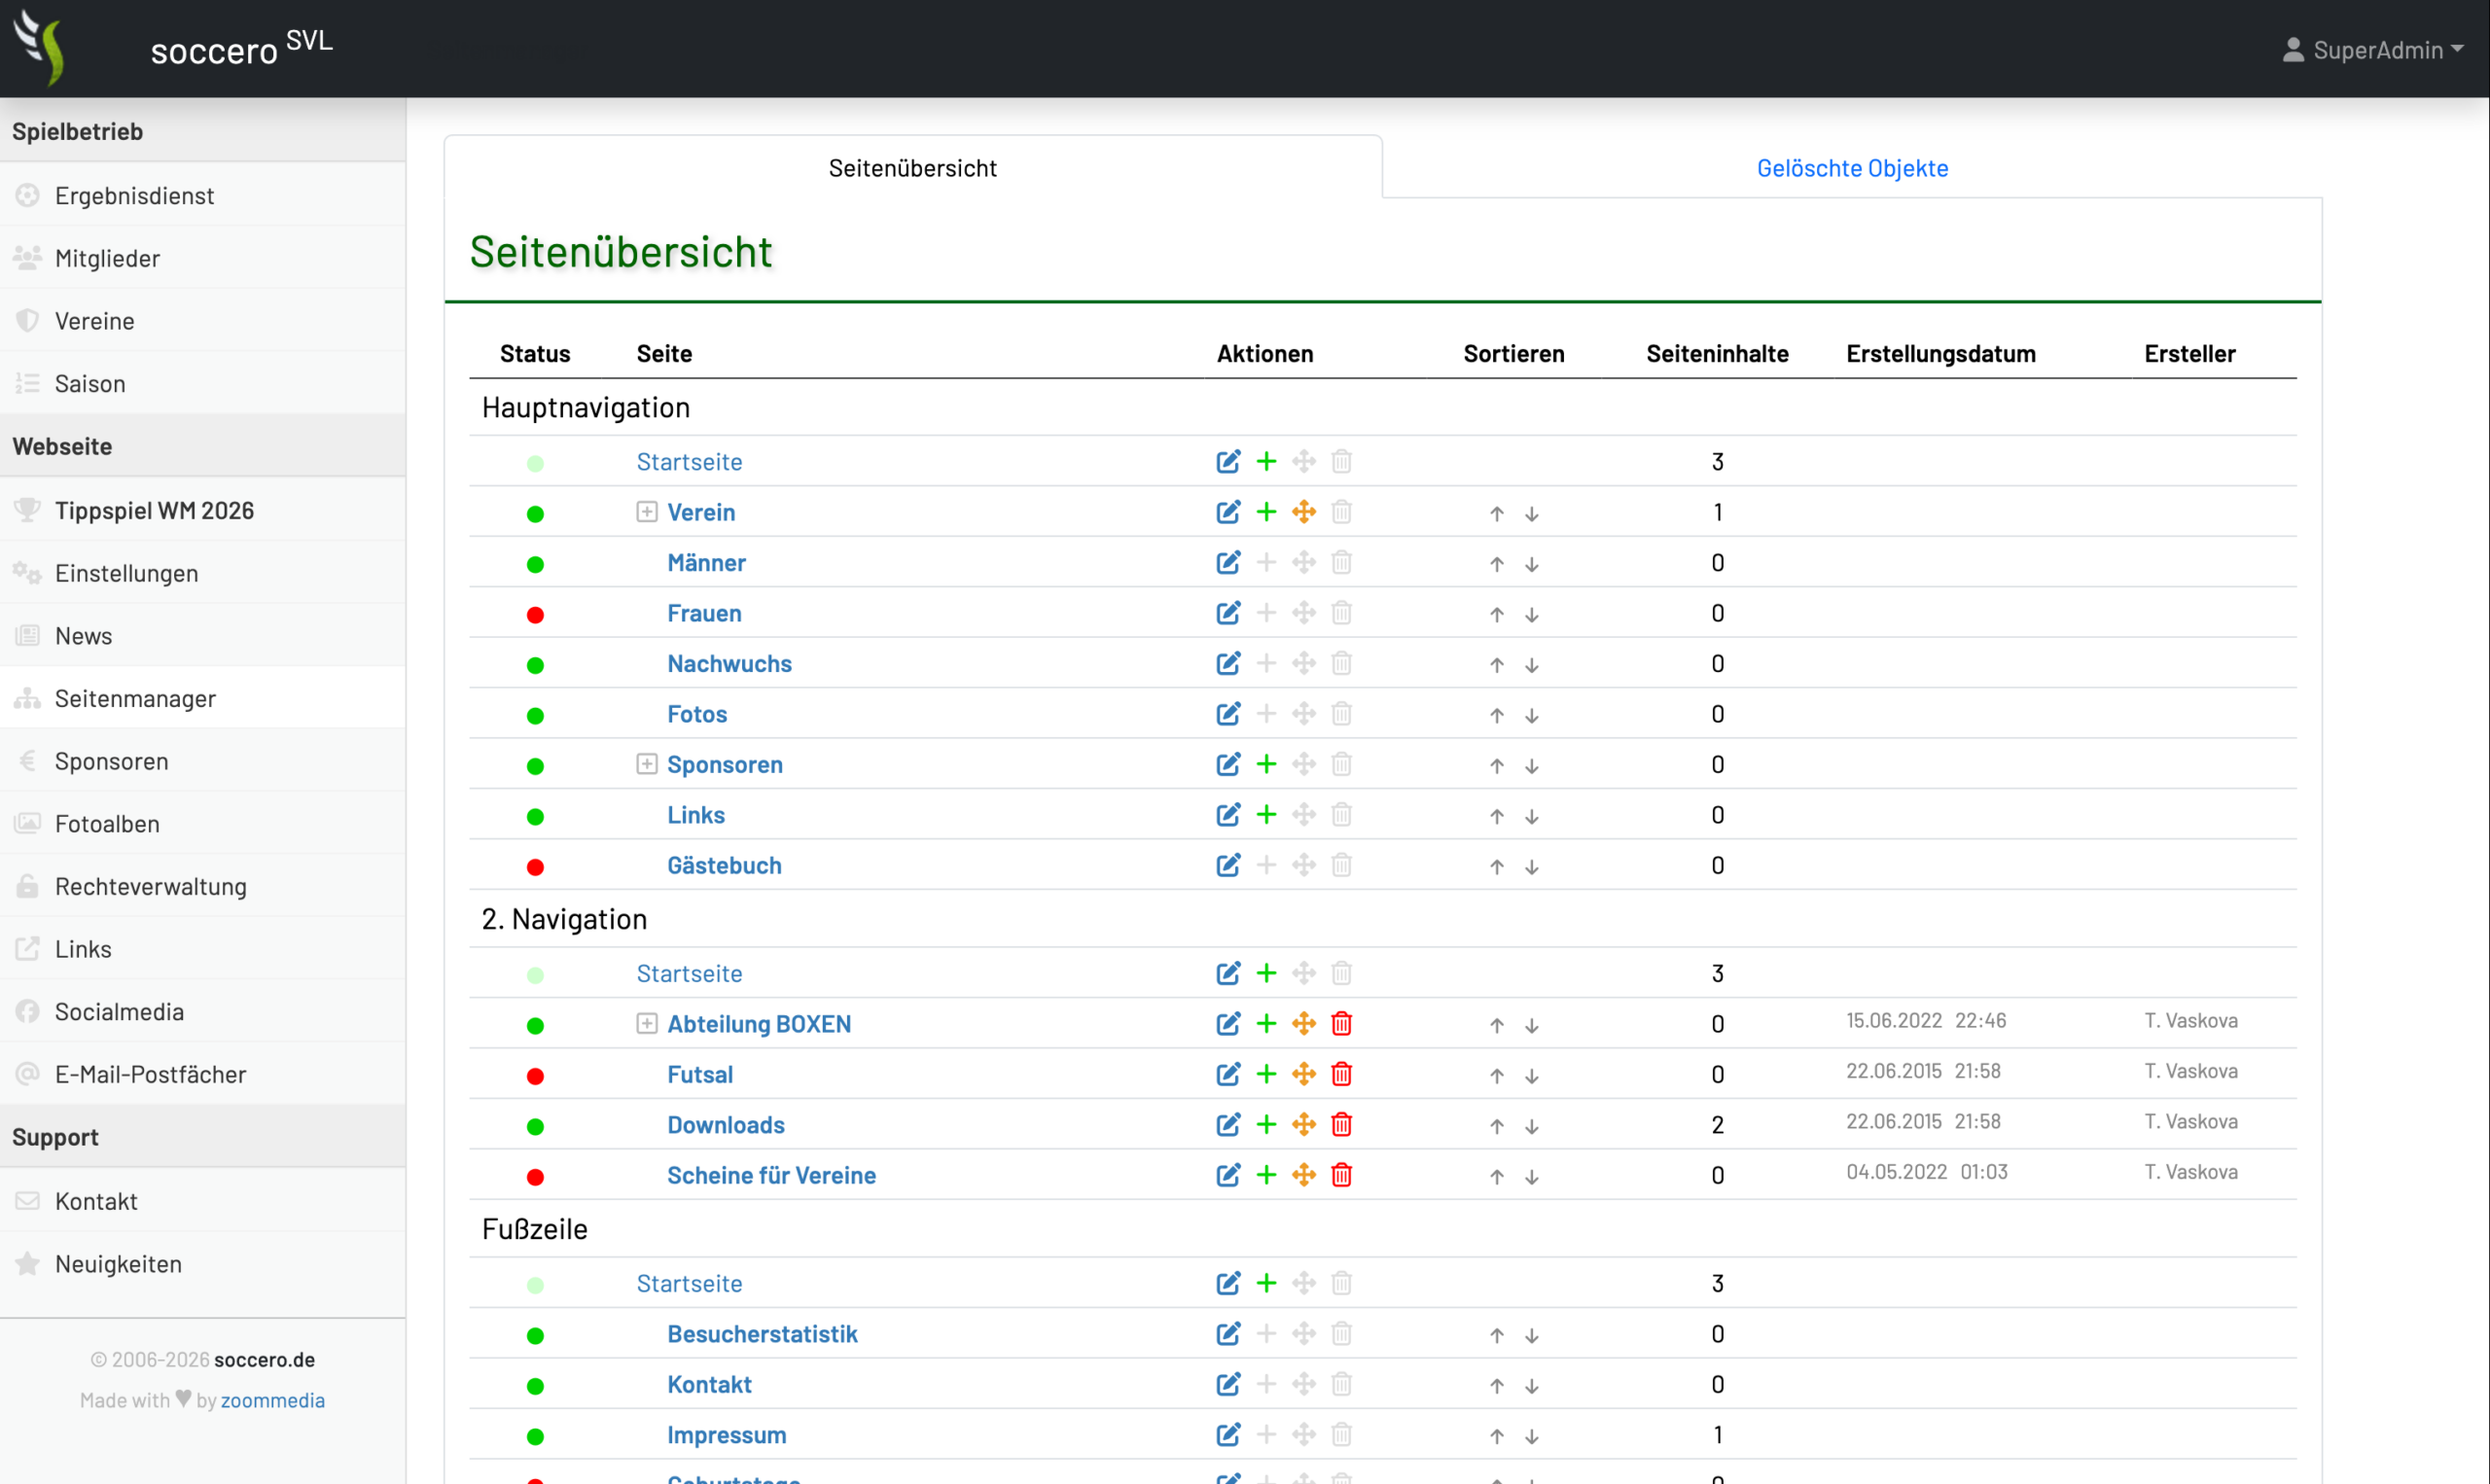This screenshot has height=1484, width=2490.
Task: Open the Downloads page link
Action: (726, 1125)
